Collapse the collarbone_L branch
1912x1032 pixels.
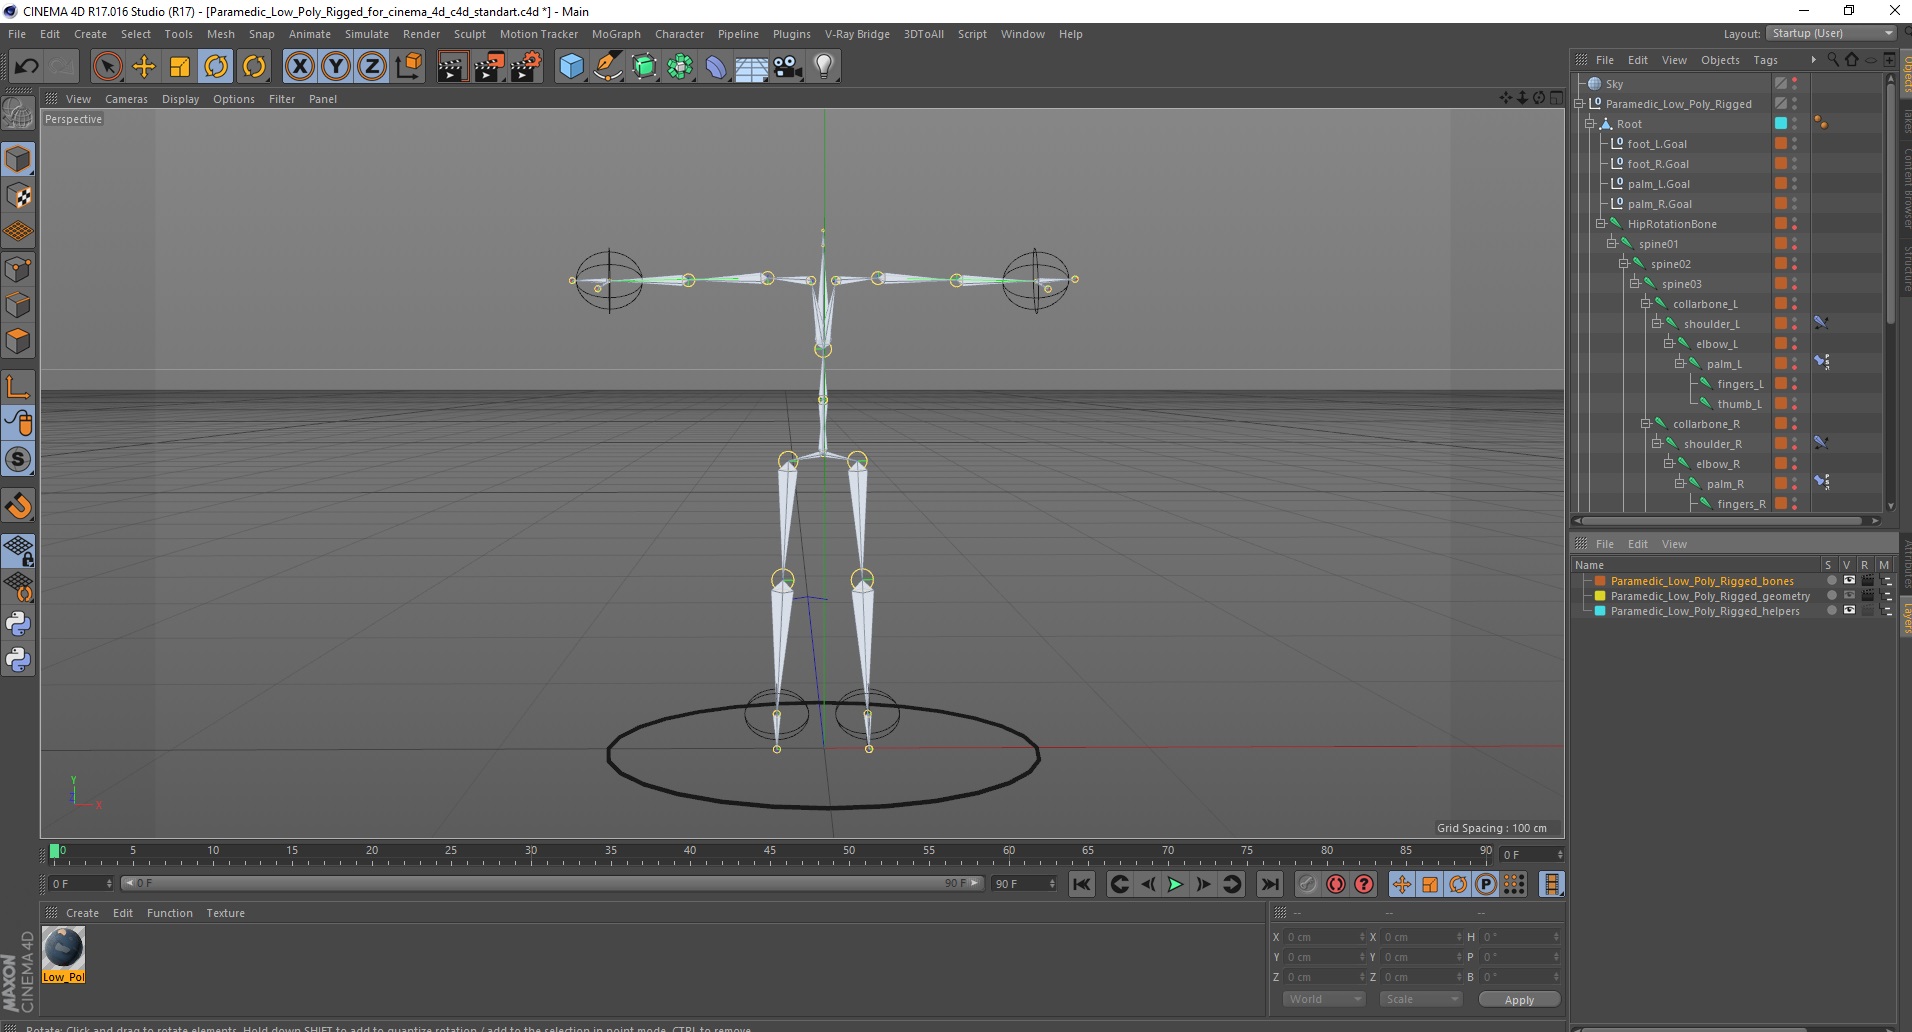1645,304
